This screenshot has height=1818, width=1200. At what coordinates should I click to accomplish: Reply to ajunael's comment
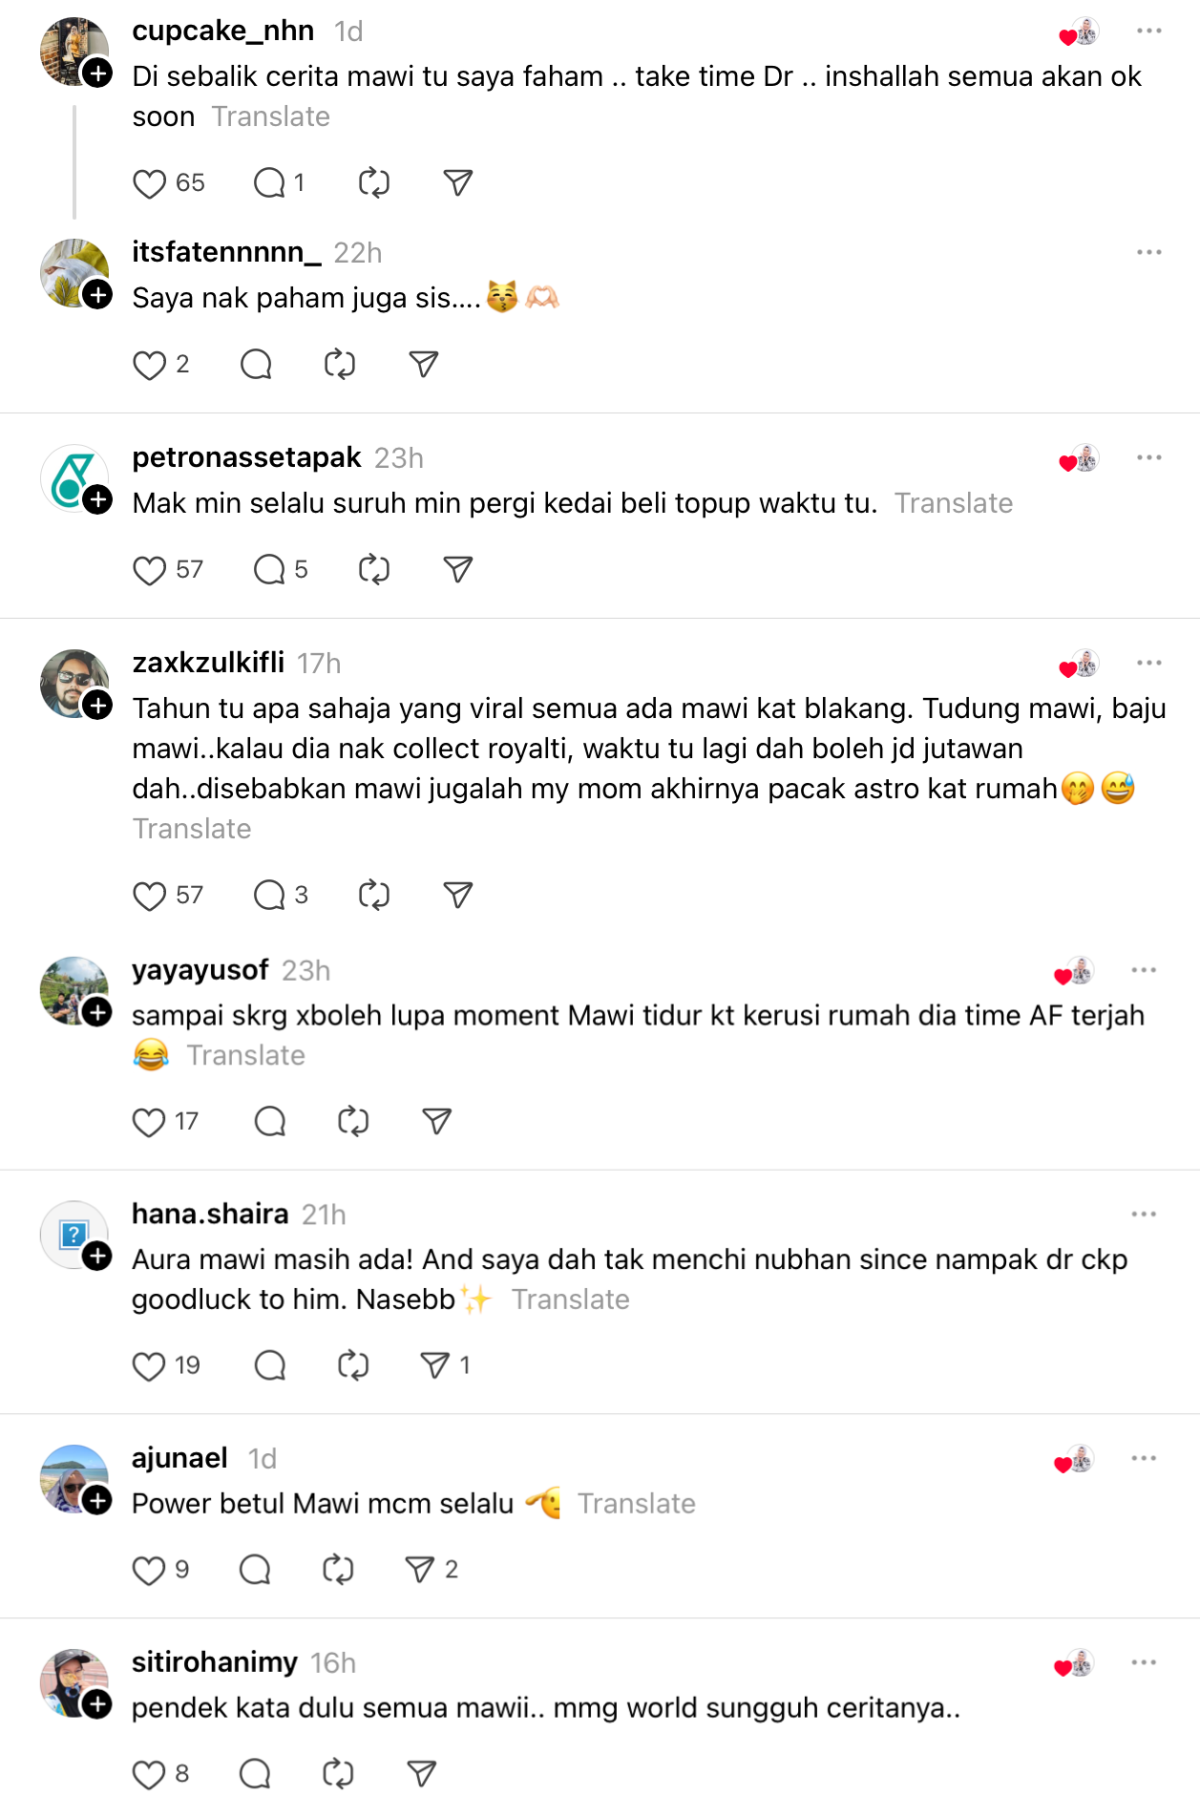pyautogui.click(x=255, y=1570)
